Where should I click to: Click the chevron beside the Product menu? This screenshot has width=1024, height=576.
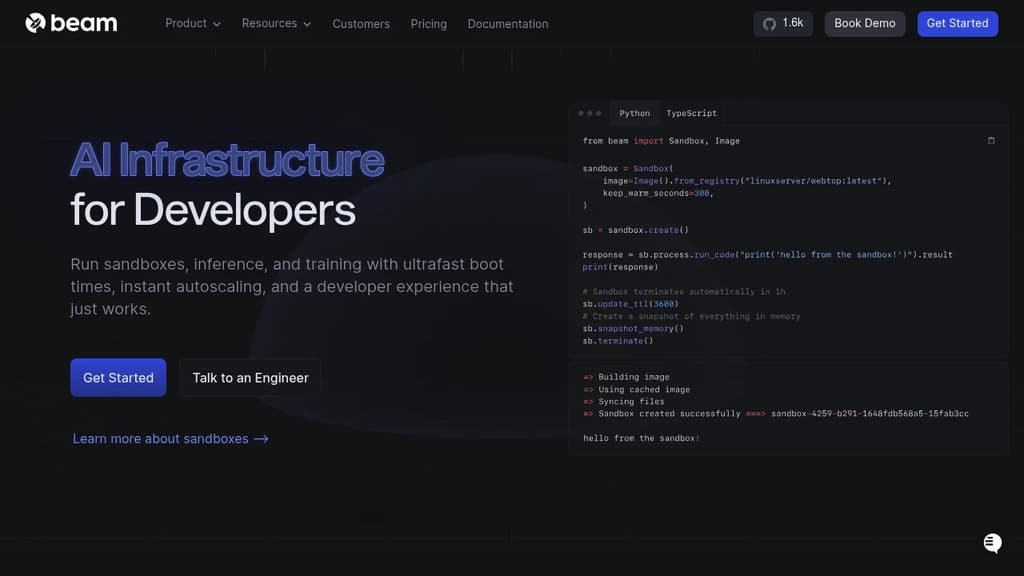coord(217,23)
